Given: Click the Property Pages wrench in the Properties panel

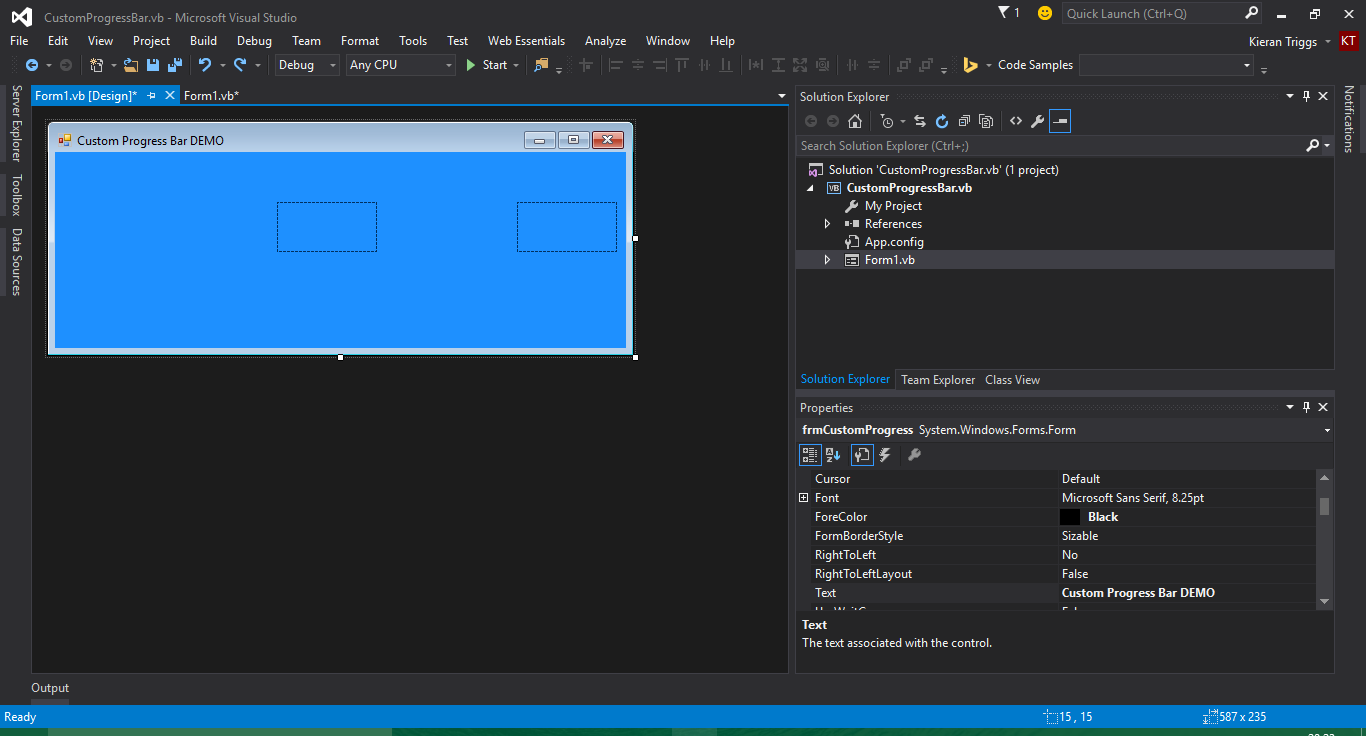Looking at the screenshot, I should (x=914, y=455).
